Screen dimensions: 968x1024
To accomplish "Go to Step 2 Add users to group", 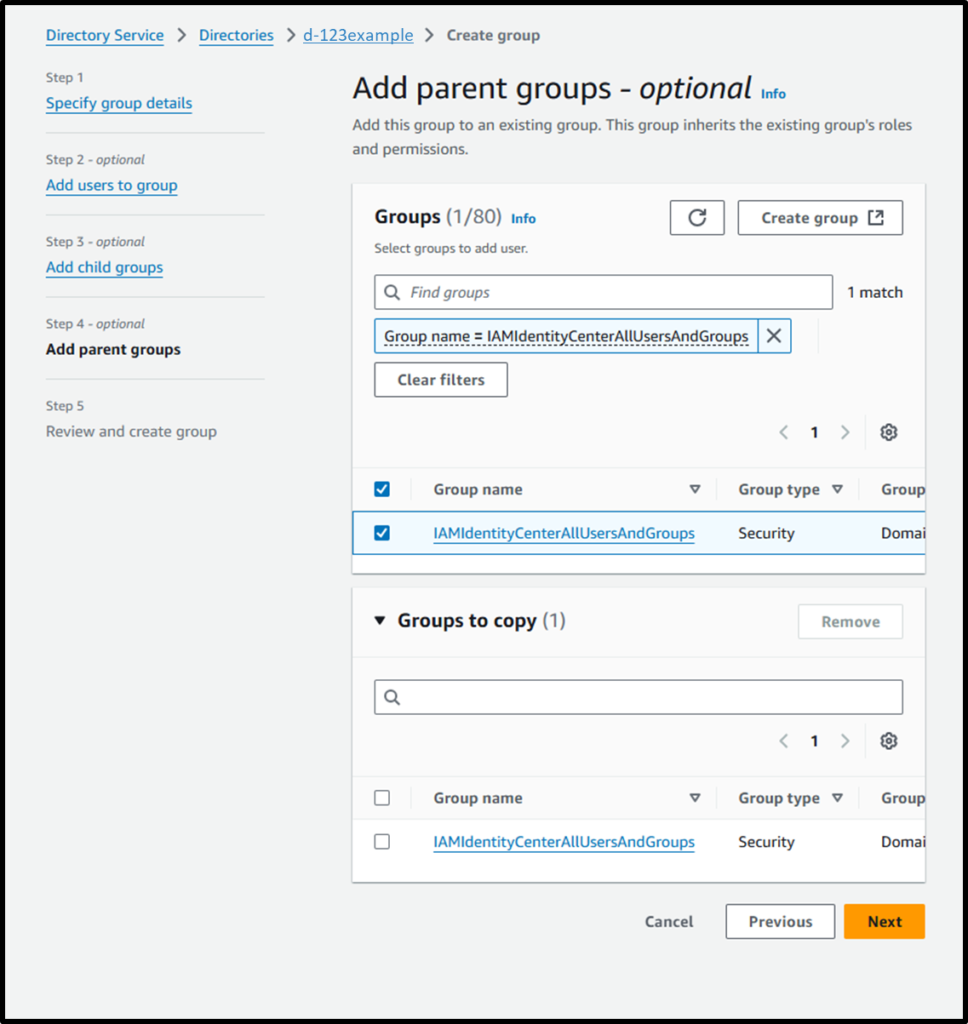I will (112, 185).
